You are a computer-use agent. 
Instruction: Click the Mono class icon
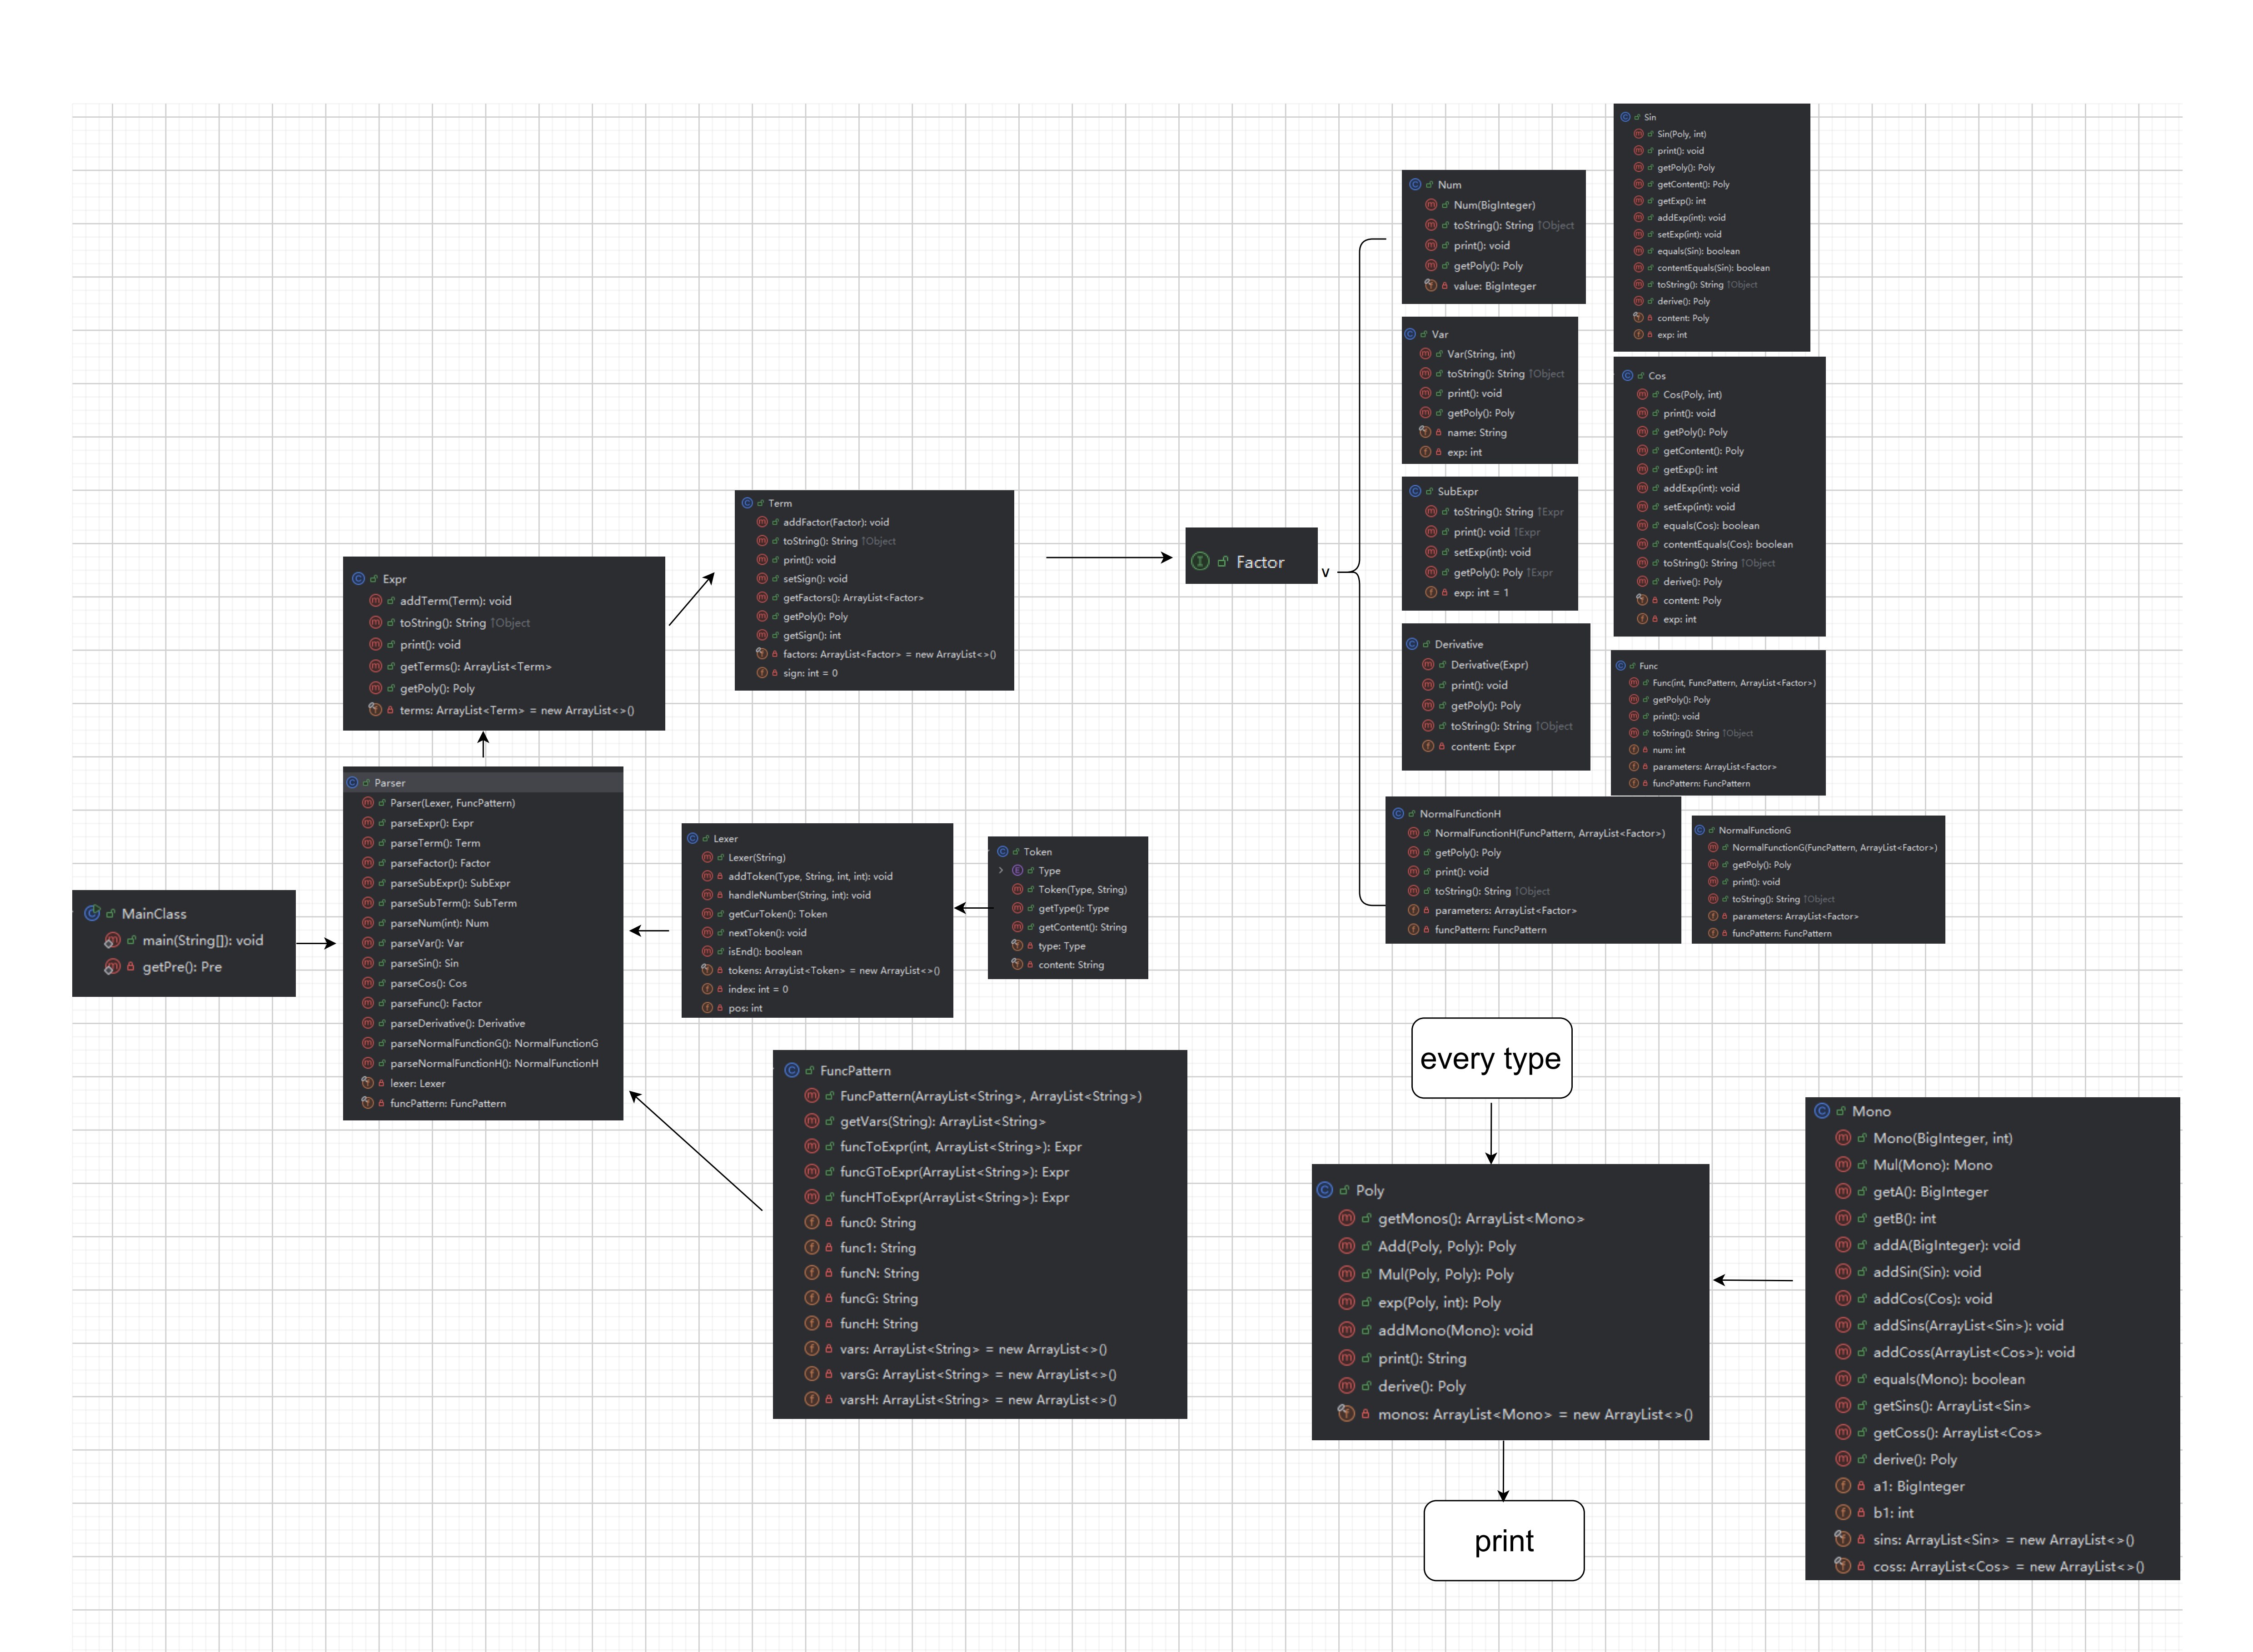[1822, 1111]
